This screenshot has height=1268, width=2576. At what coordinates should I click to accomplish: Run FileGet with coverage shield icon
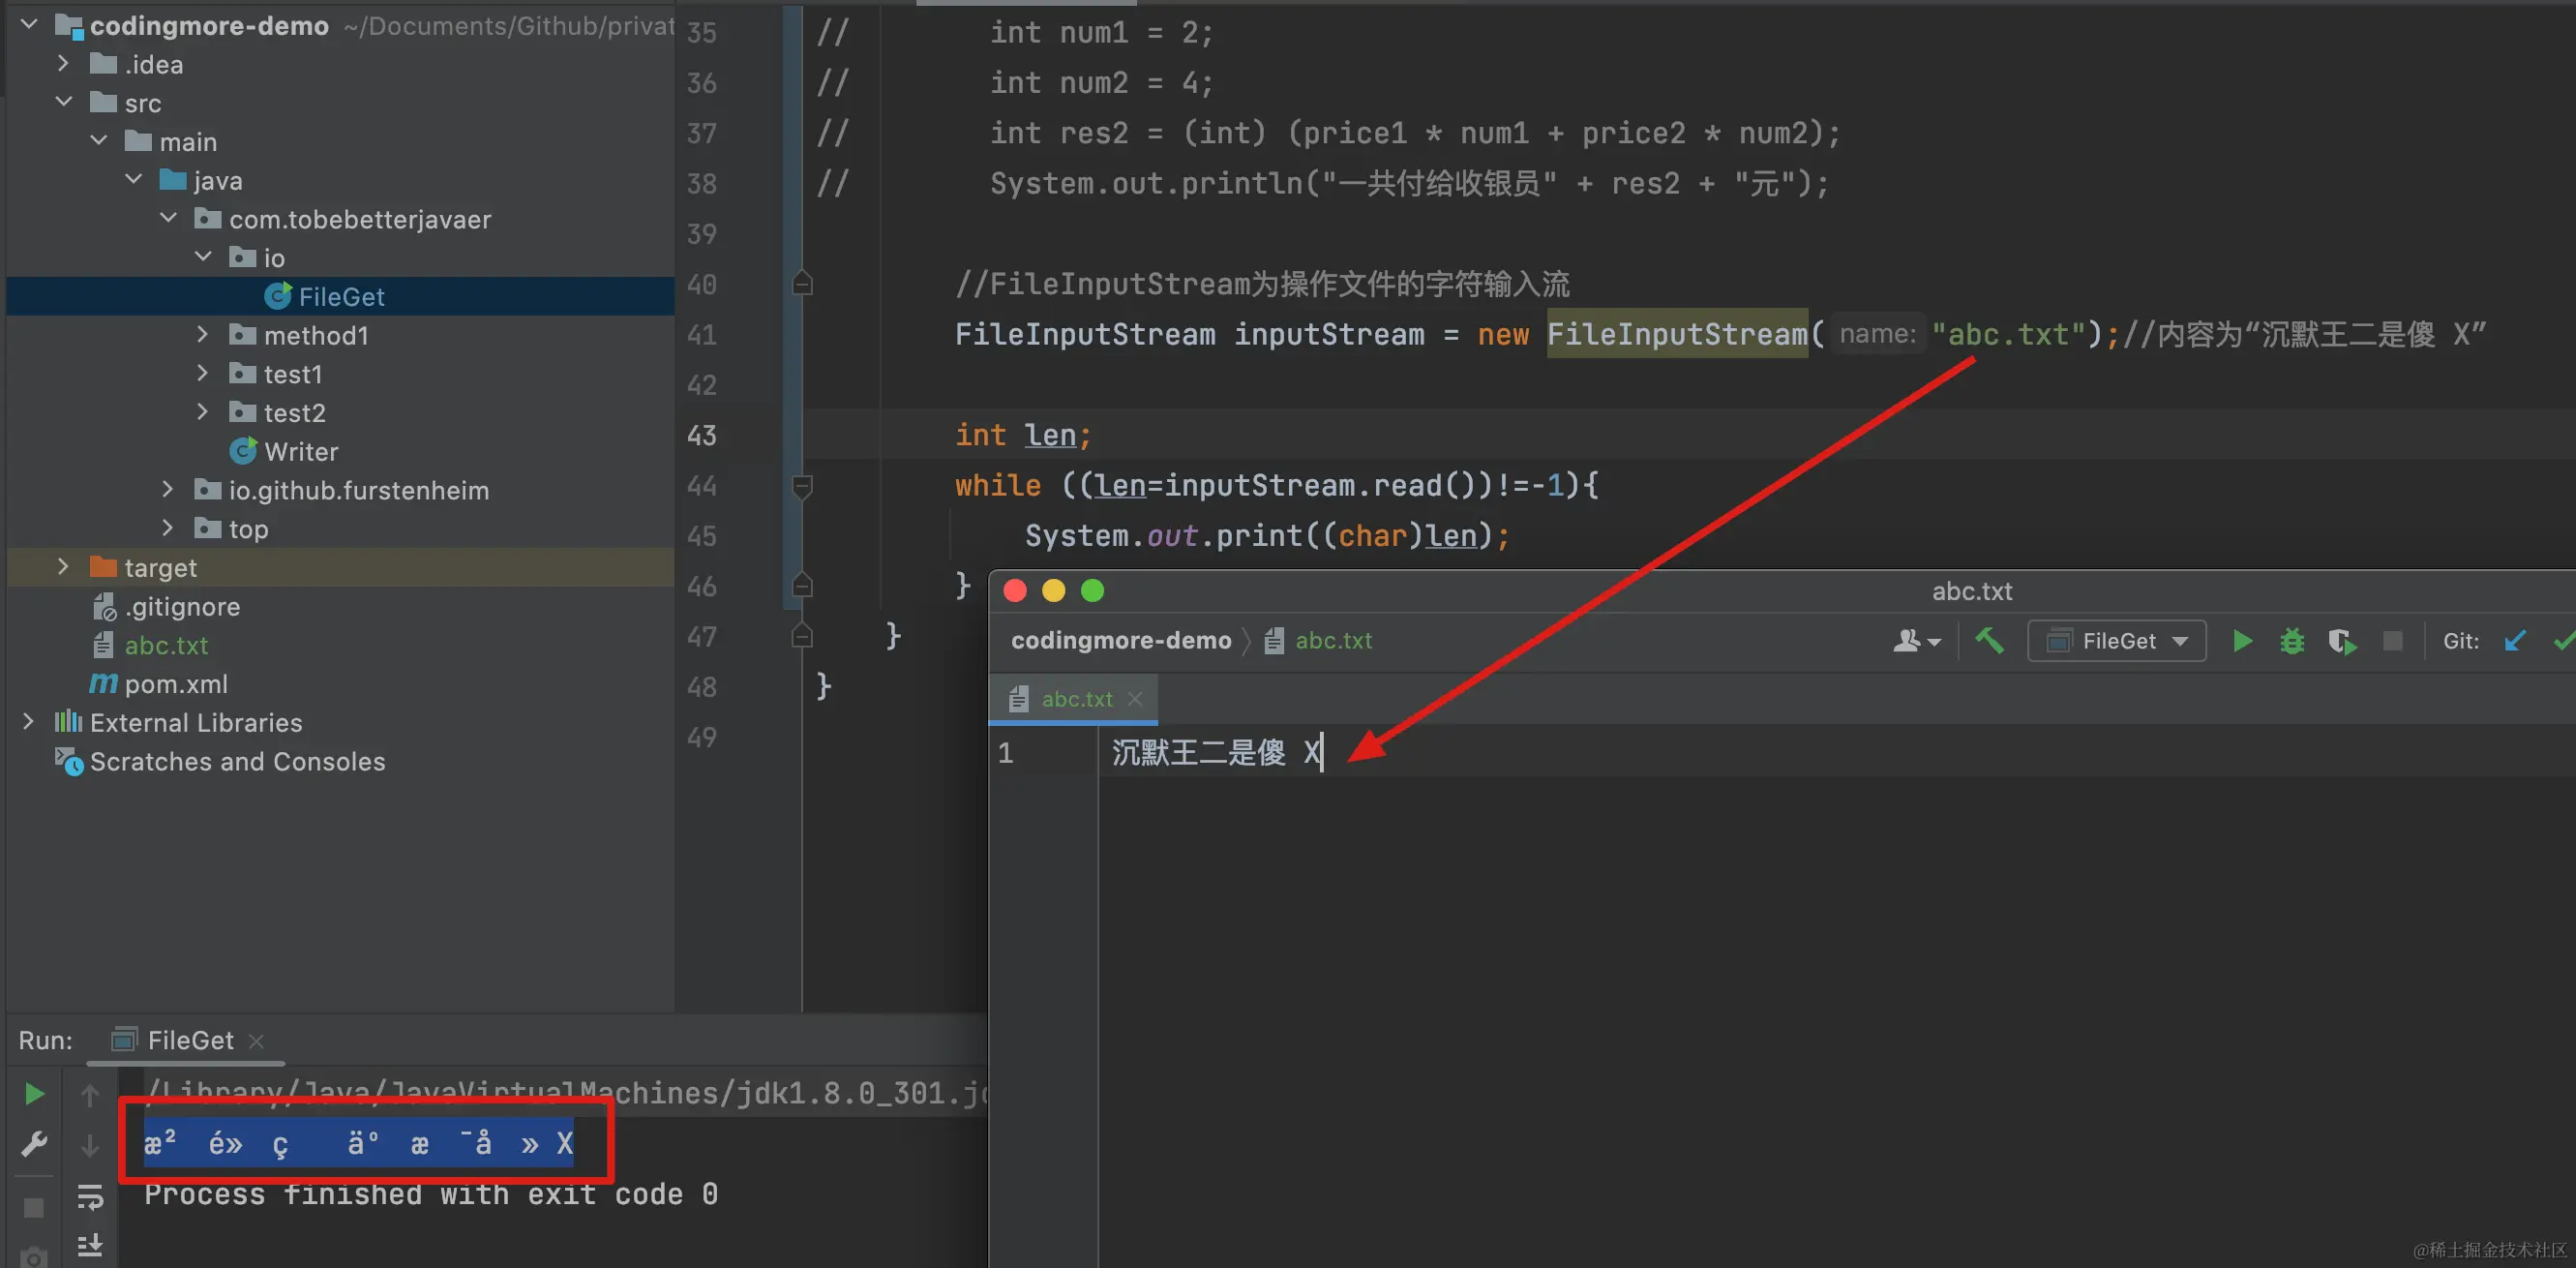pyautogui.click(x=2341, y=641)
